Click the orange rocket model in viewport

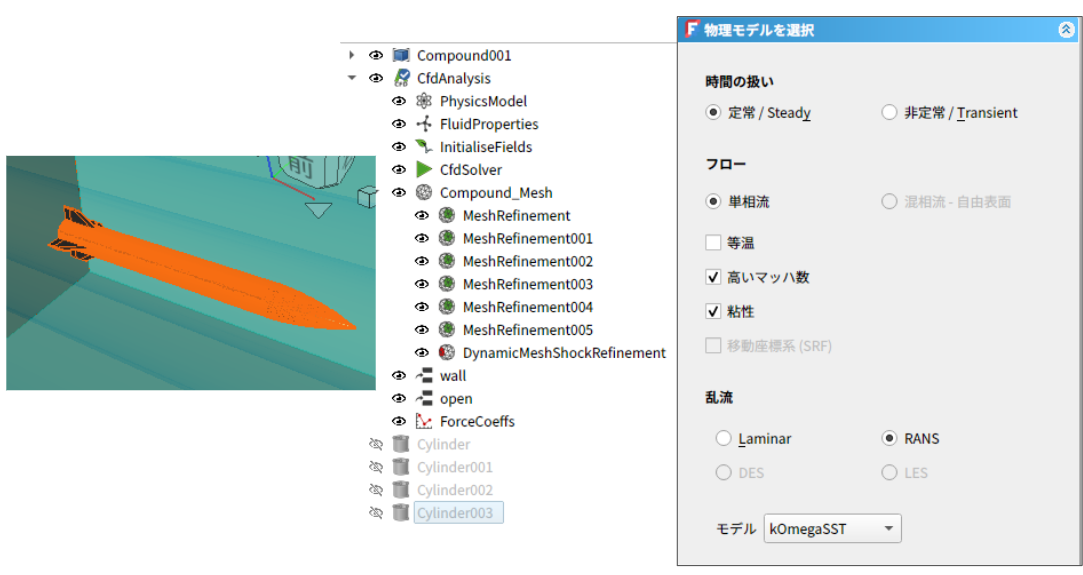[200, 270]
